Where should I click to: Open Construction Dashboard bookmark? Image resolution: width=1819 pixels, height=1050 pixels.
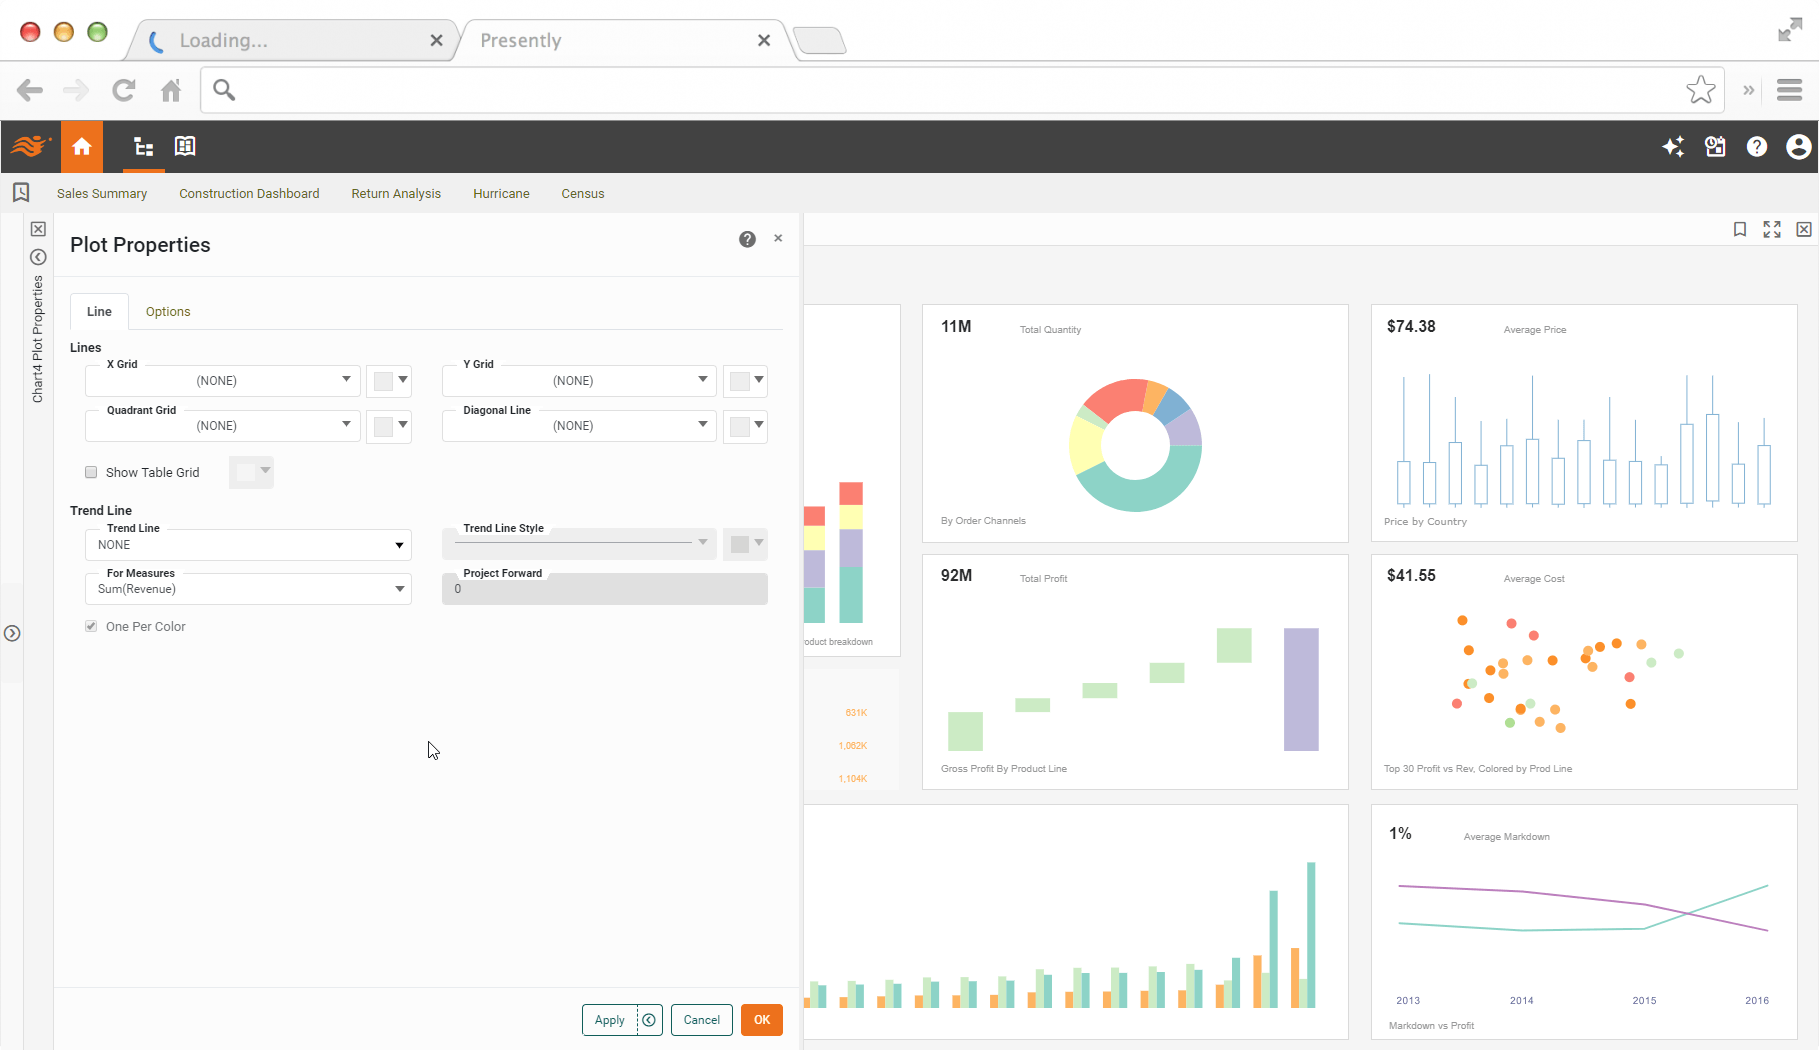tap(249, 193)
